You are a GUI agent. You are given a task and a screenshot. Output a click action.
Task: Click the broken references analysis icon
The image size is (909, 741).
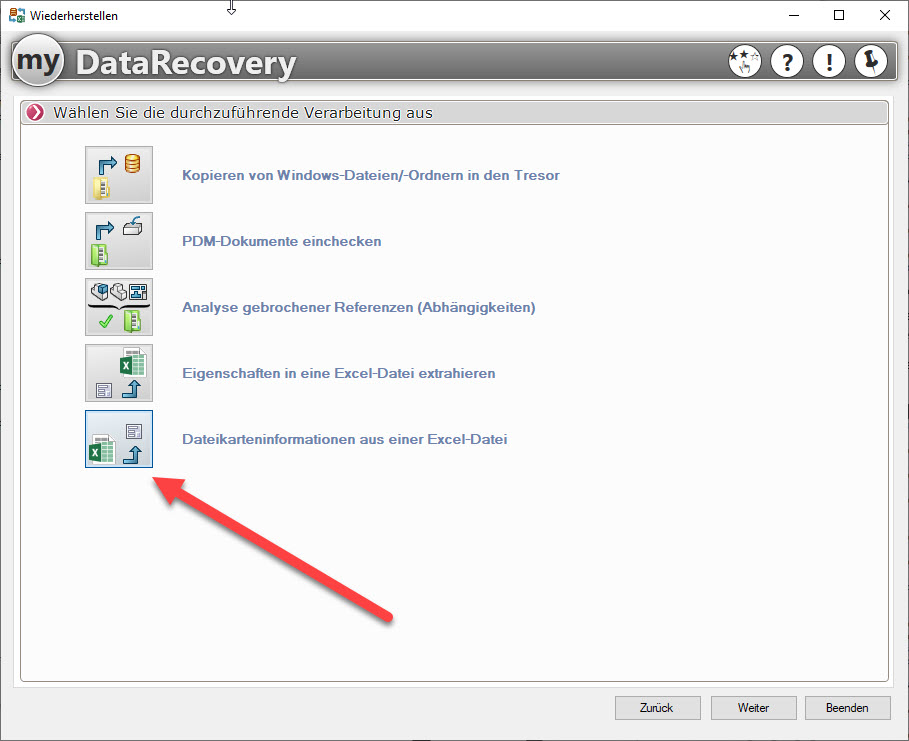click(x=119, y=307)
